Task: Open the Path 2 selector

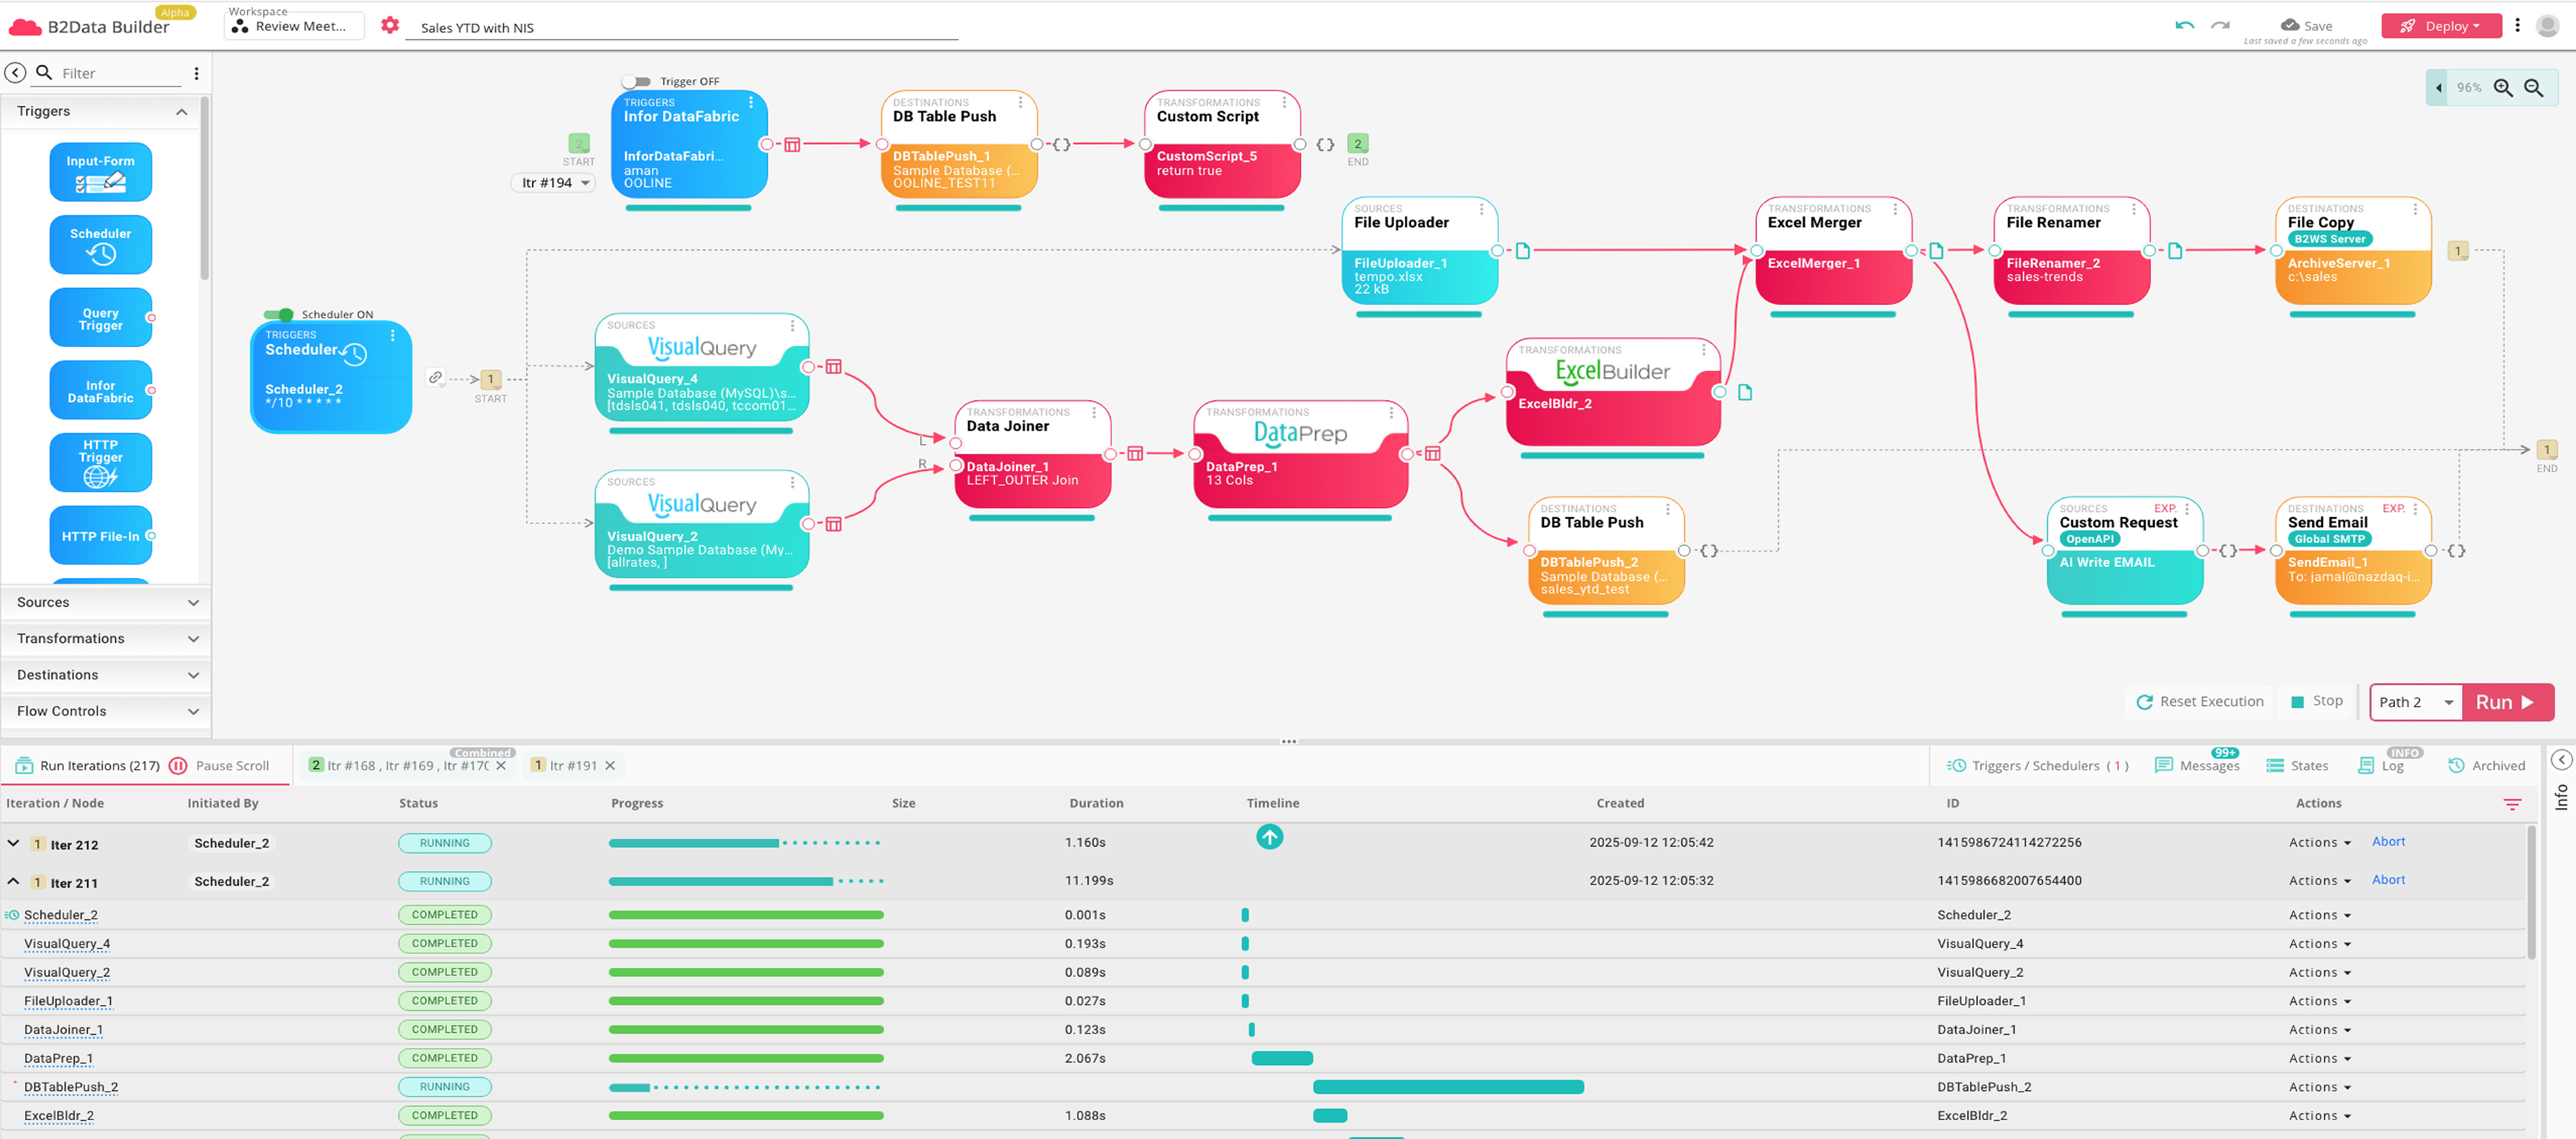Action: click(x=2415, y=701)
